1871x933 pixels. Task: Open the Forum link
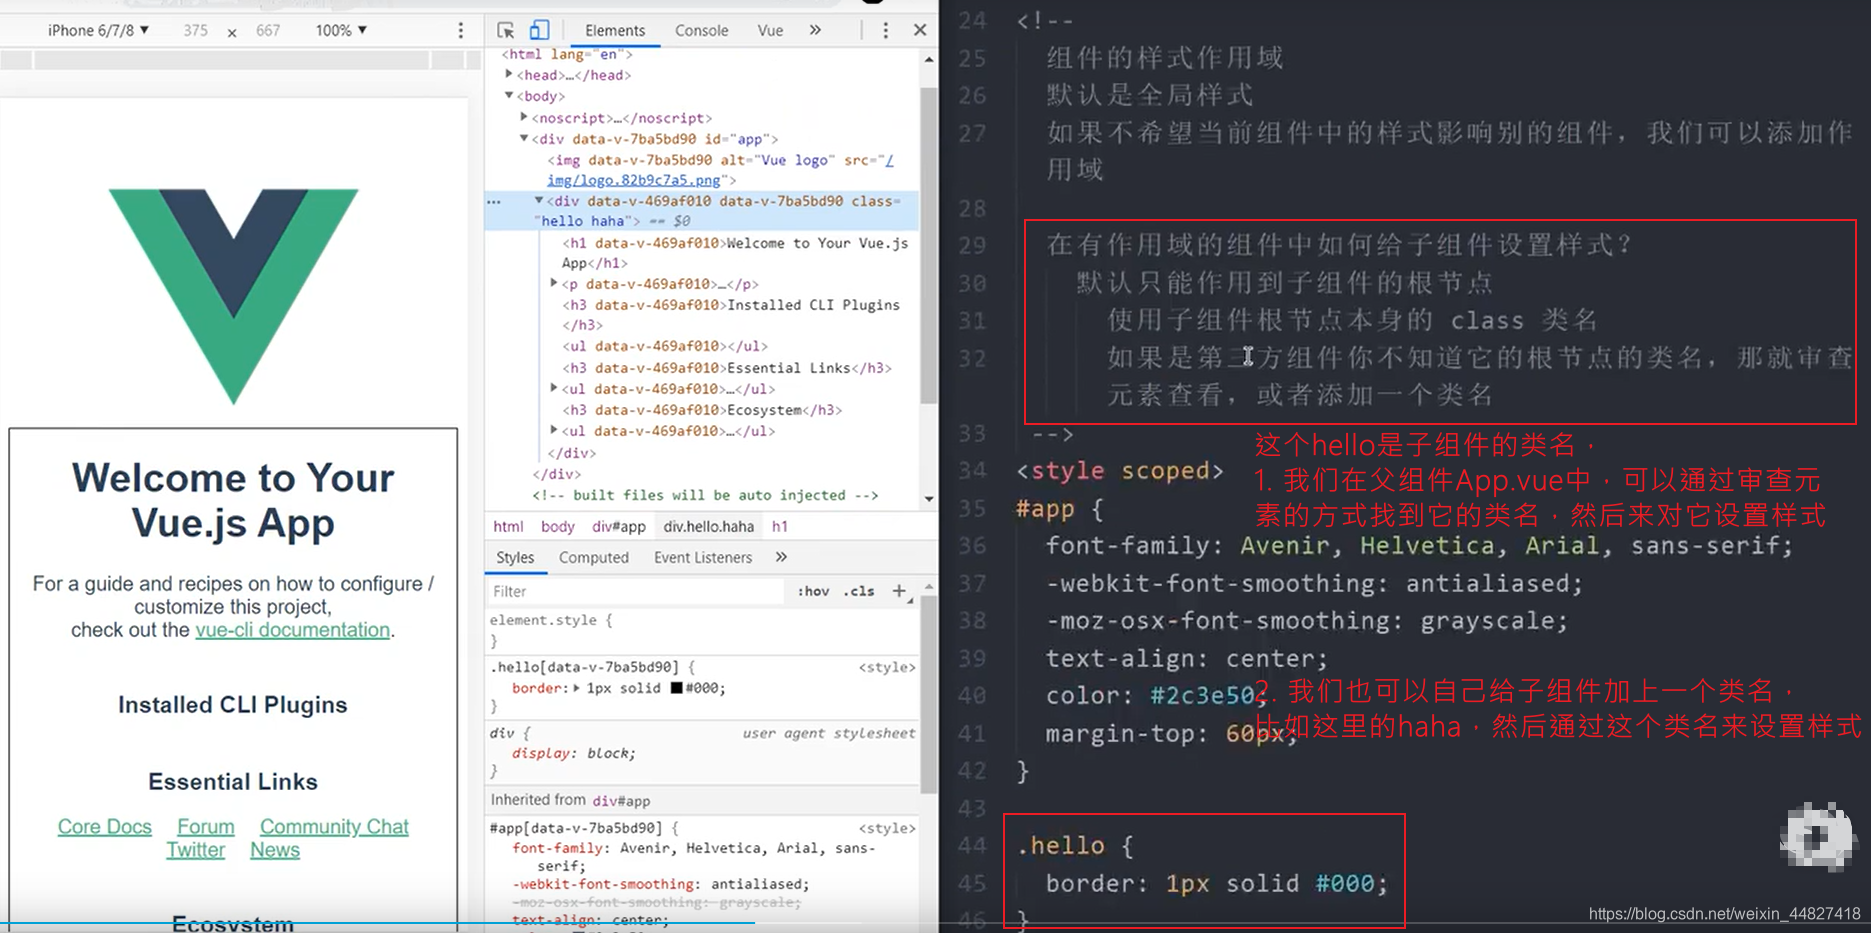pyautogui.click(x=206, y=827)
